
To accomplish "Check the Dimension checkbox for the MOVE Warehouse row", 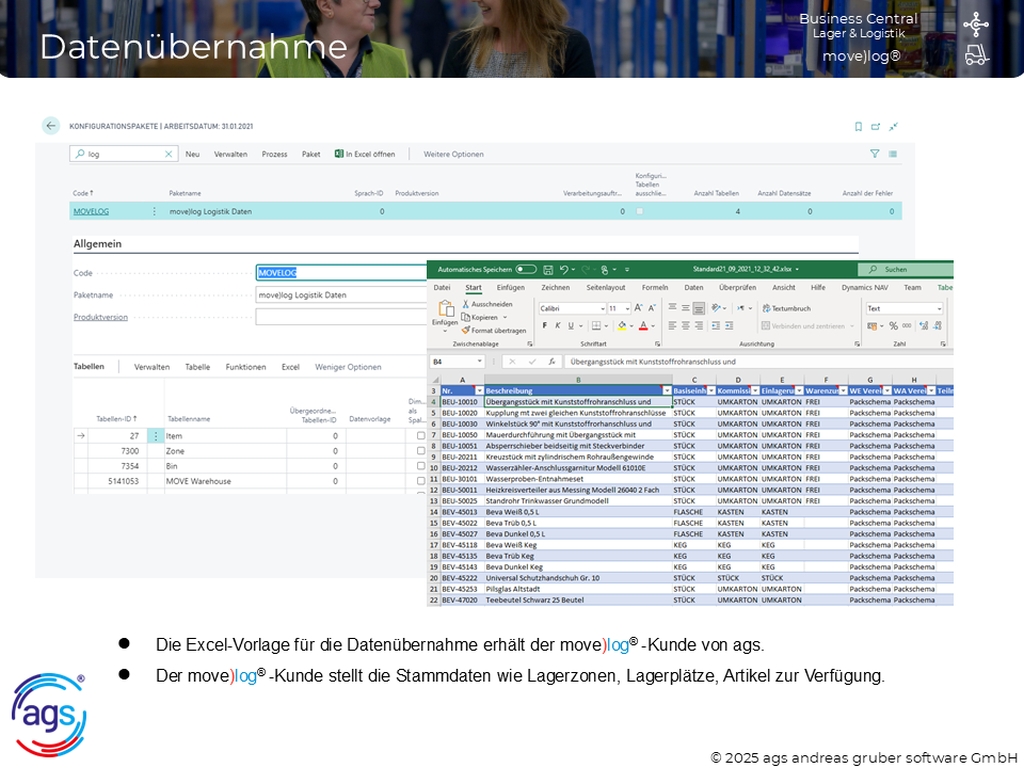I will 421,481.
